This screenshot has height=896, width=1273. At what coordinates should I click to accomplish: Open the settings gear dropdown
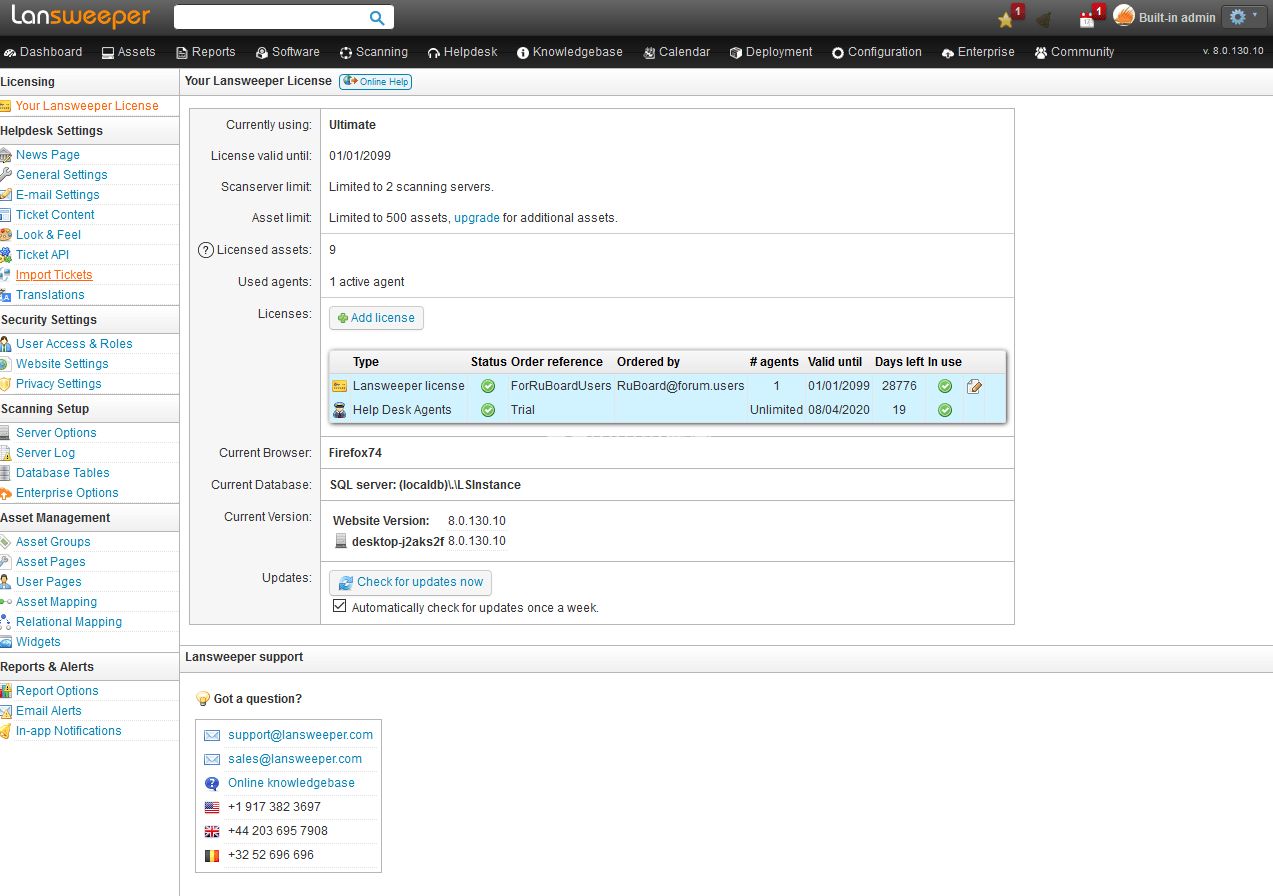(x=1244, y=17)
